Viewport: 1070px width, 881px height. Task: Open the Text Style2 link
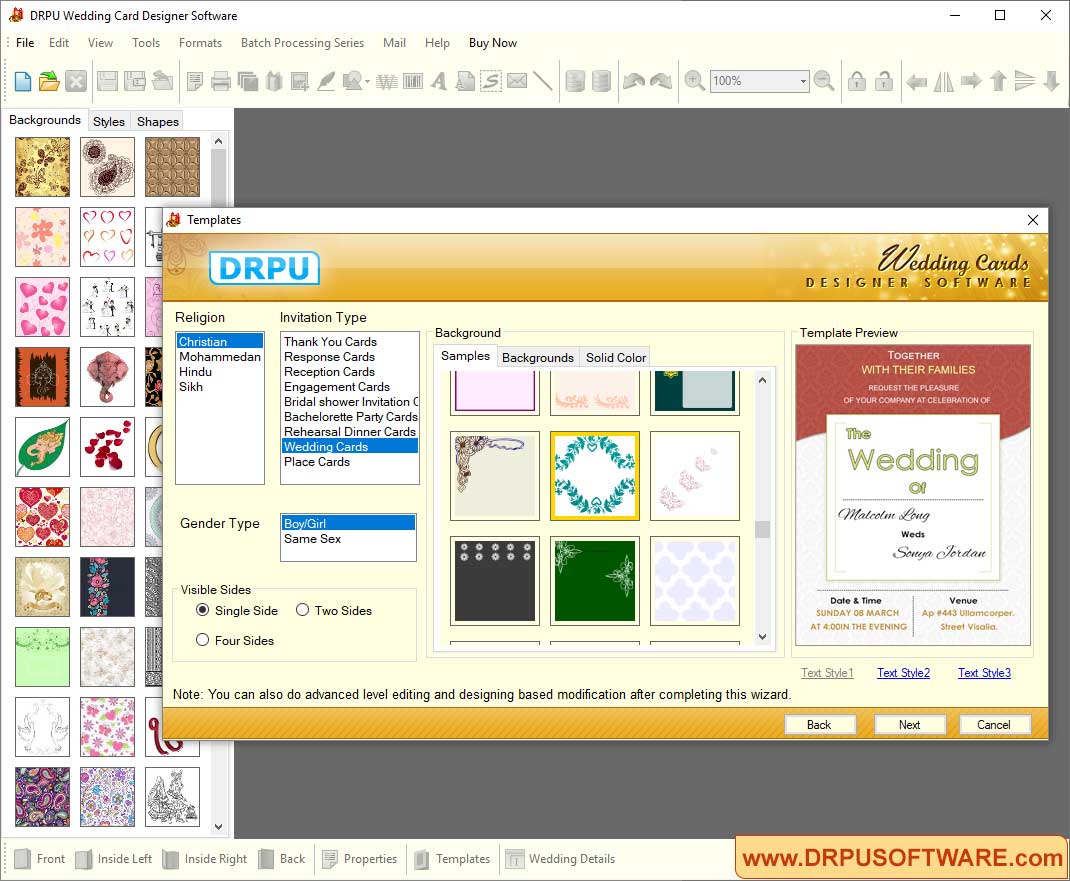click(x=903, y=673)
